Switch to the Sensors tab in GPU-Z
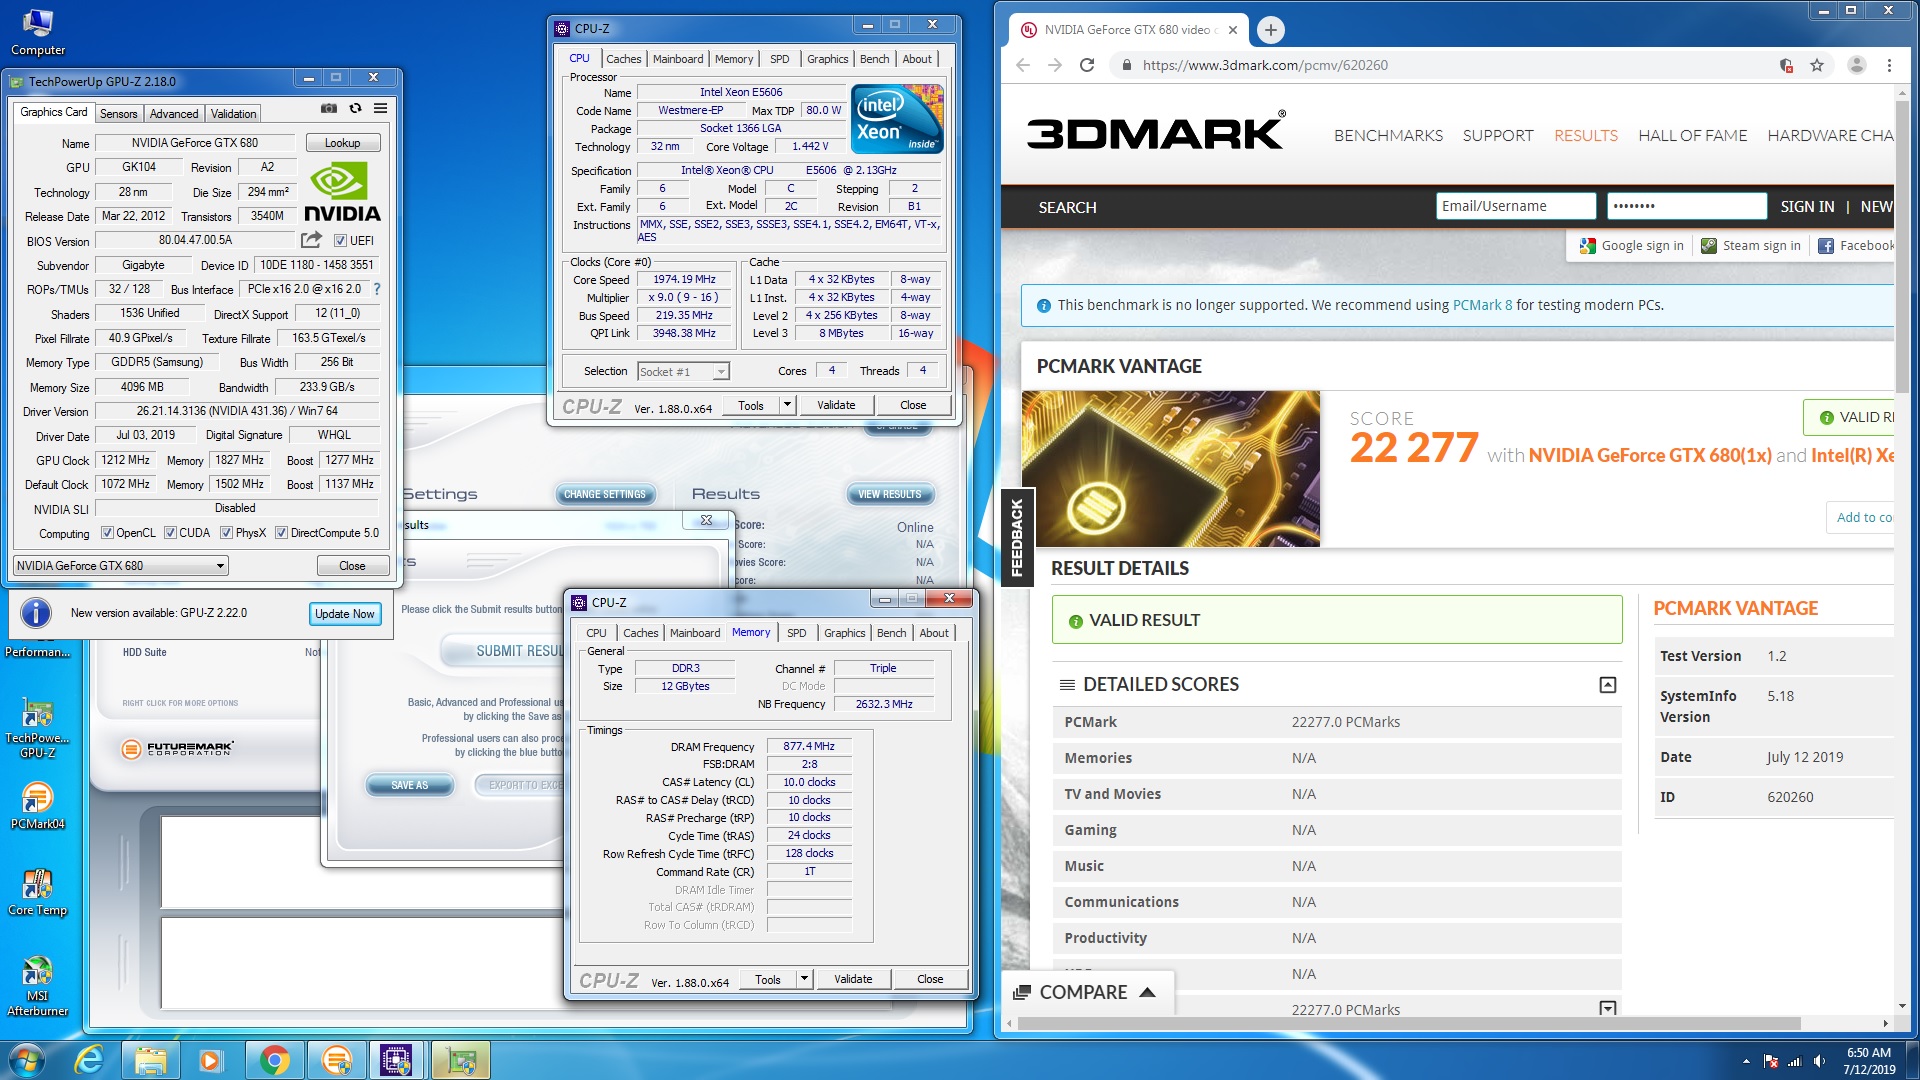Viewport: 1920px width, 1080px height. tap(118, 114)
